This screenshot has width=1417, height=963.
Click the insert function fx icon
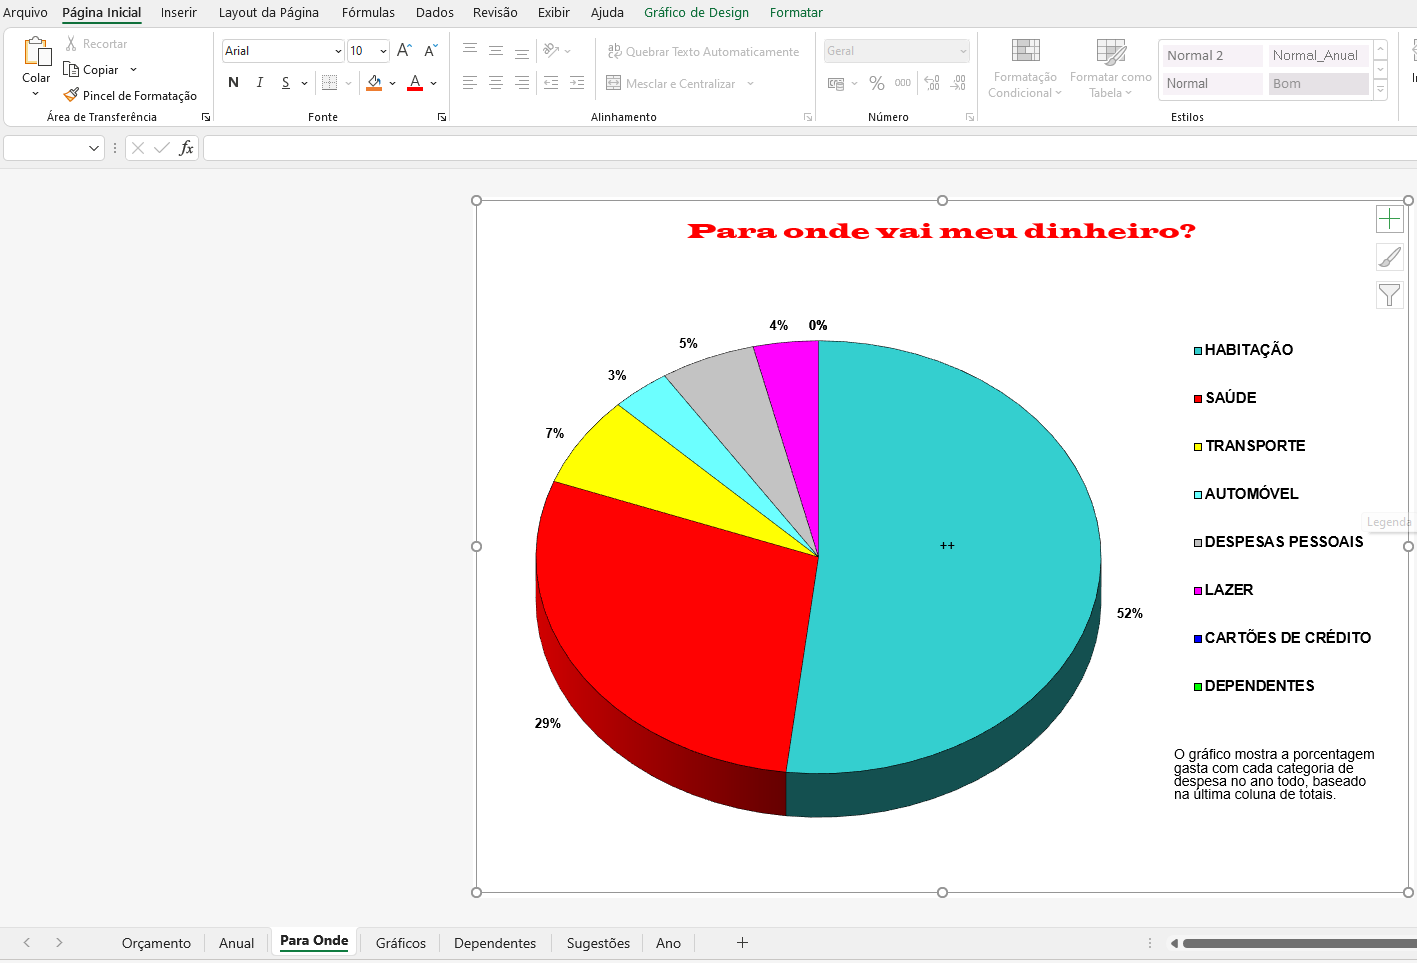[x=186, y=148]
